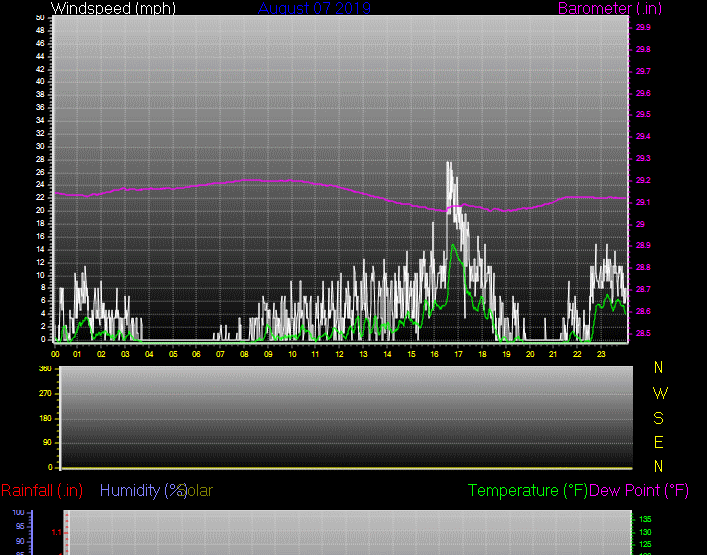Click the Rainfall (.in) legend label
This screenshot has height=555, width=707.
coord(42,491)
